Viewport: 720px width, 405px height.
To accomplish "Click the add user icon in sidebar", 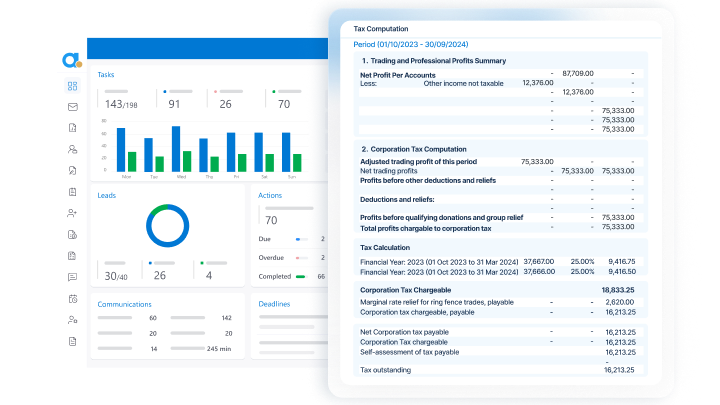I will tap(72, 213).
